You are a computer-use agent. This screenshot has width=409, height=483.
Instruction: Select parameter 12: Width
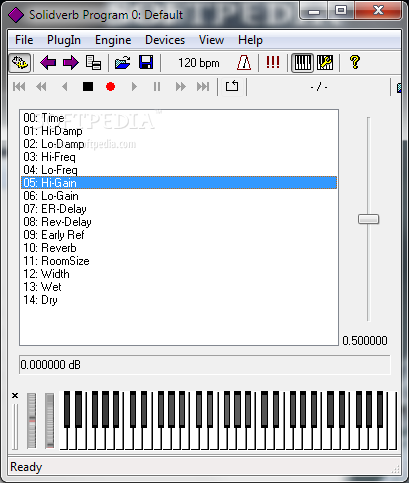click(x=179, y=274)
